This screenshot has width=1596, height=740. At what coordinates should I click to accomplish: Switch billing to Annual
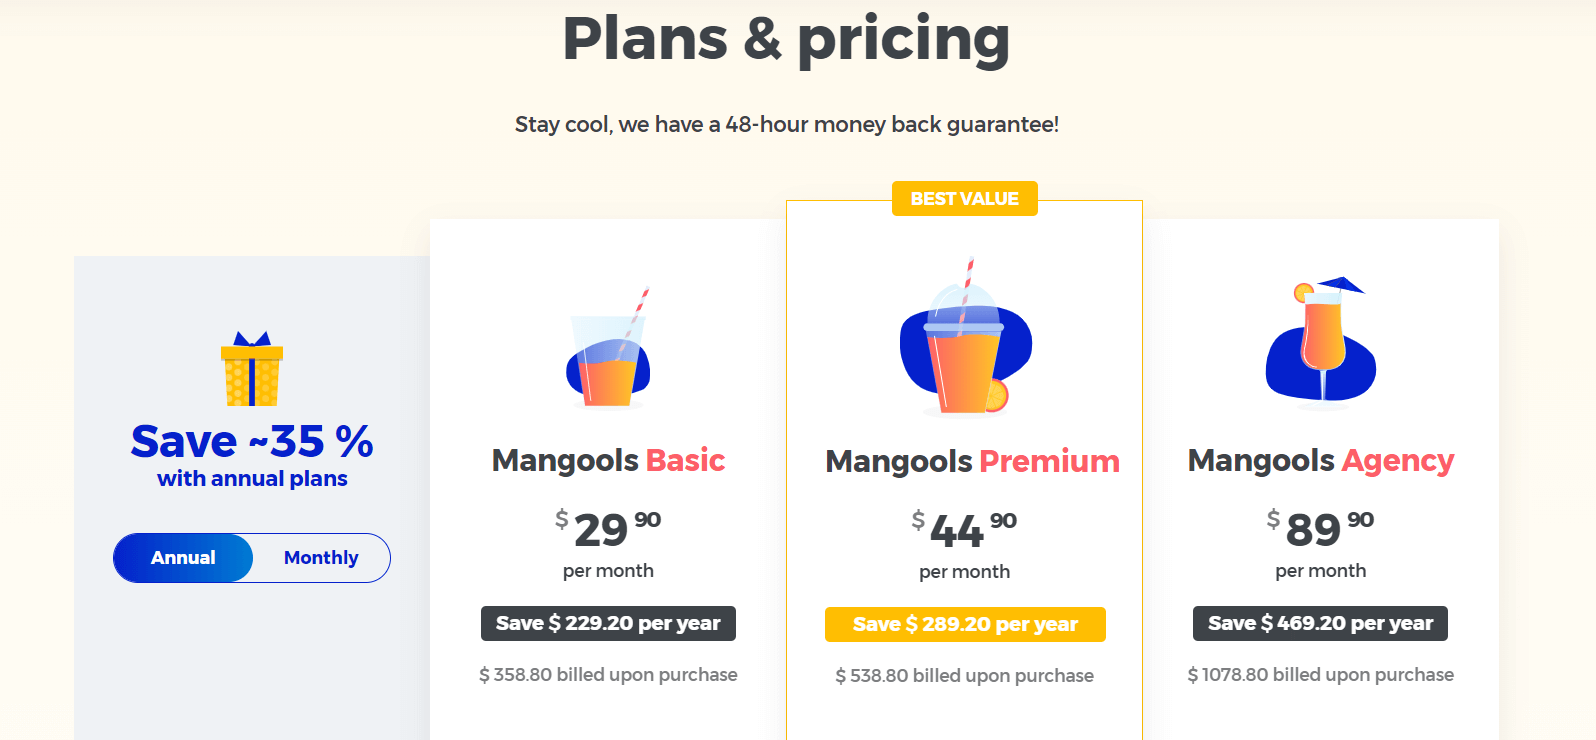click(x=183, y=558)
